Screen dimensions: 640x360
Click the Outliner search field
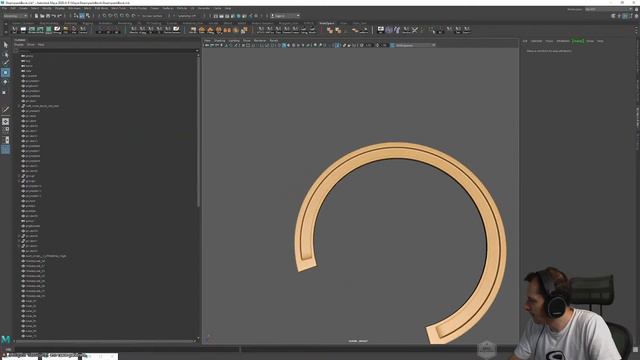tap(107, 51)
